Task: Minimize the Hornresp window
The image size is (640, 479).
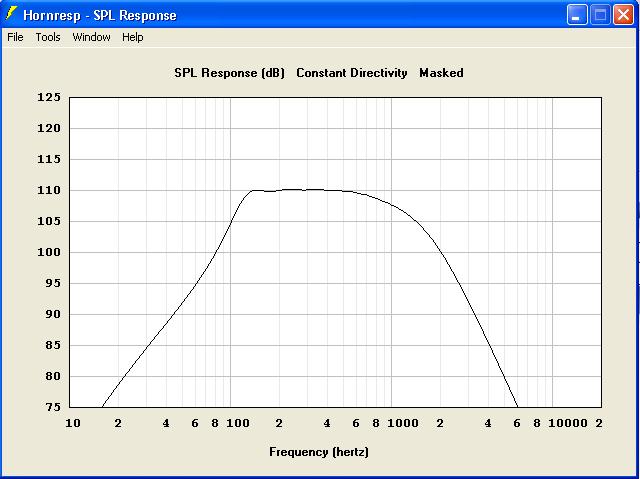Action: click(x=577, y=15)
